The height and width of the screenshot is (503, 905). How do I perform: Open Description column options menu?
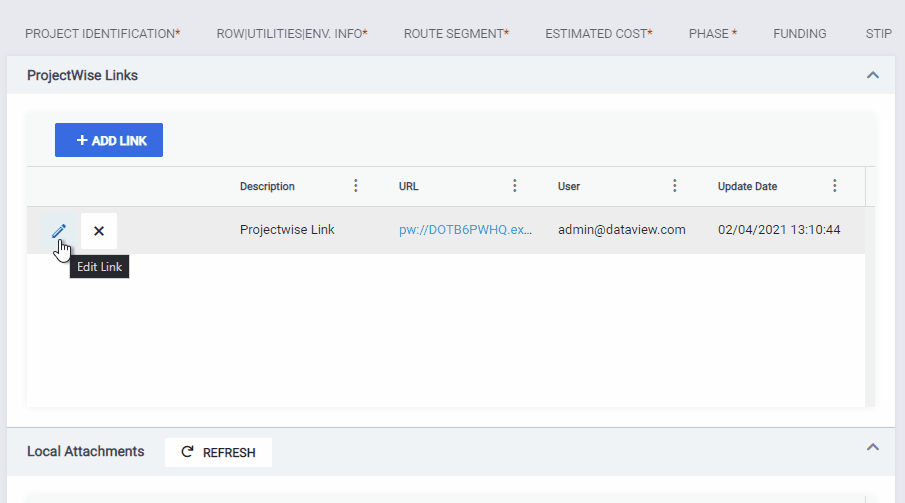356,186
